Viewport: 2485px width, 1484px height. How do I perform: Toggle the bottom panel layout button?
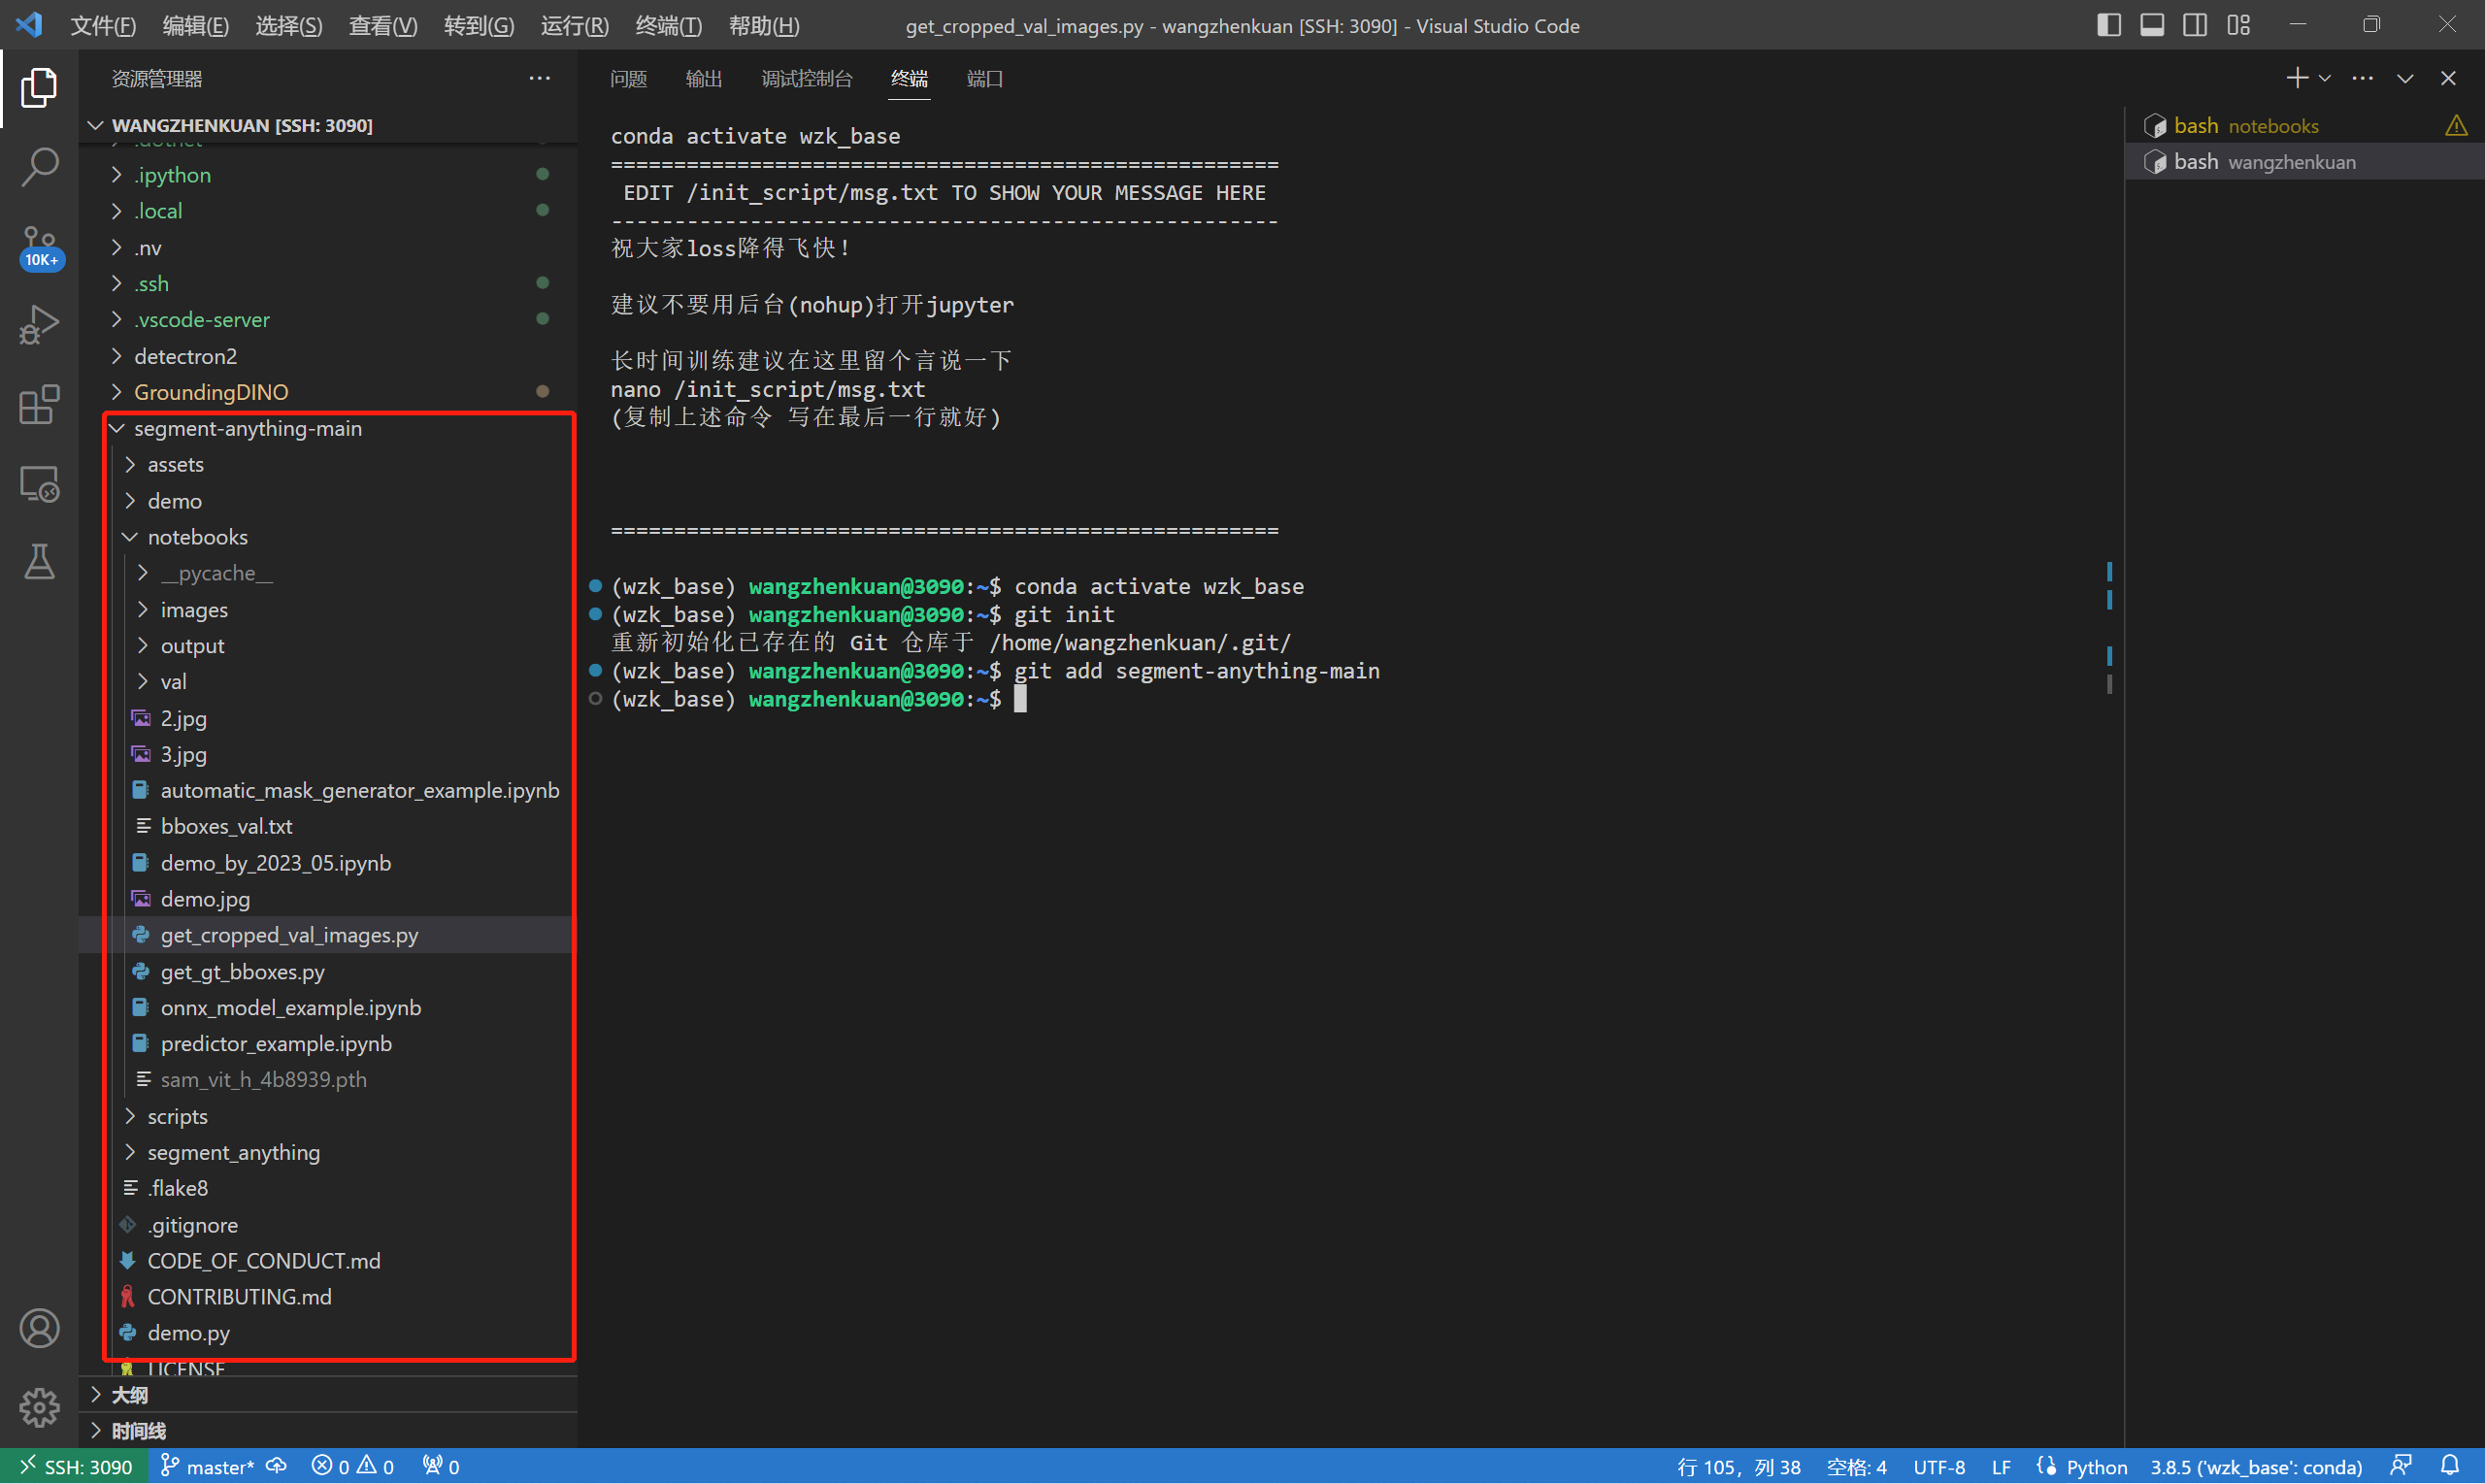(x=2152, y=25)
